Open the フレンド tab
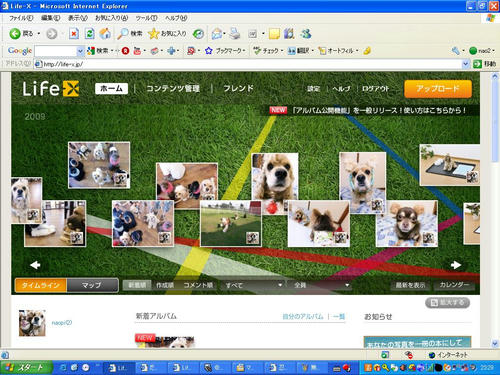 click(x=238, y=88)
